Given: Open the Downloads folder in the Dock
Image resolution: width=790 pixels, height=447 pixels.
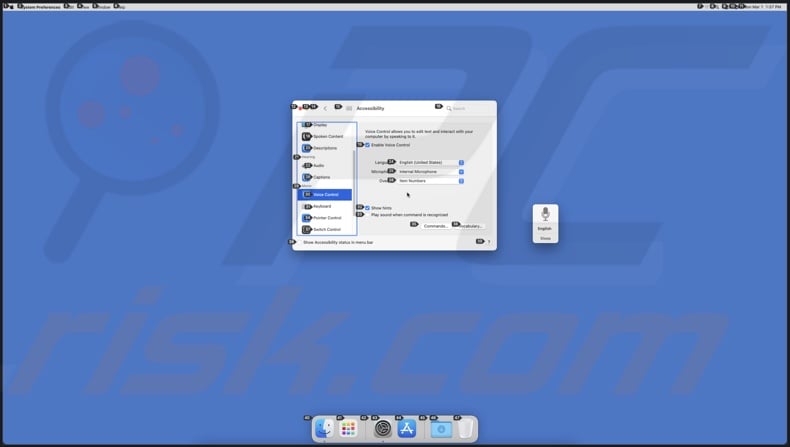Looking at the screenshot, I should (441, 429).
